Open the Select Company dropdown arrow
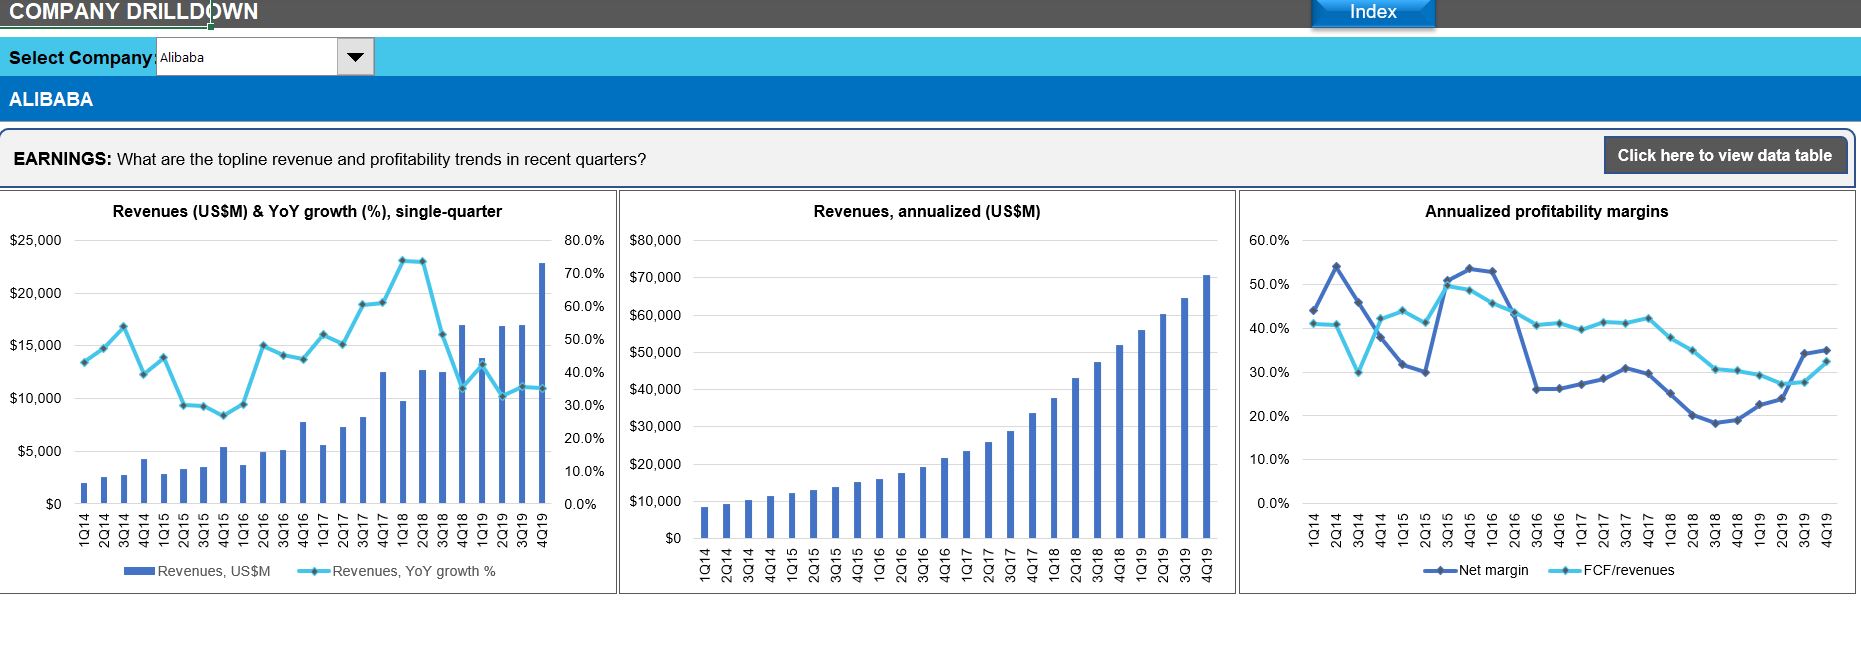Viewport: 1861px width, 648px height. click(355, 57)
